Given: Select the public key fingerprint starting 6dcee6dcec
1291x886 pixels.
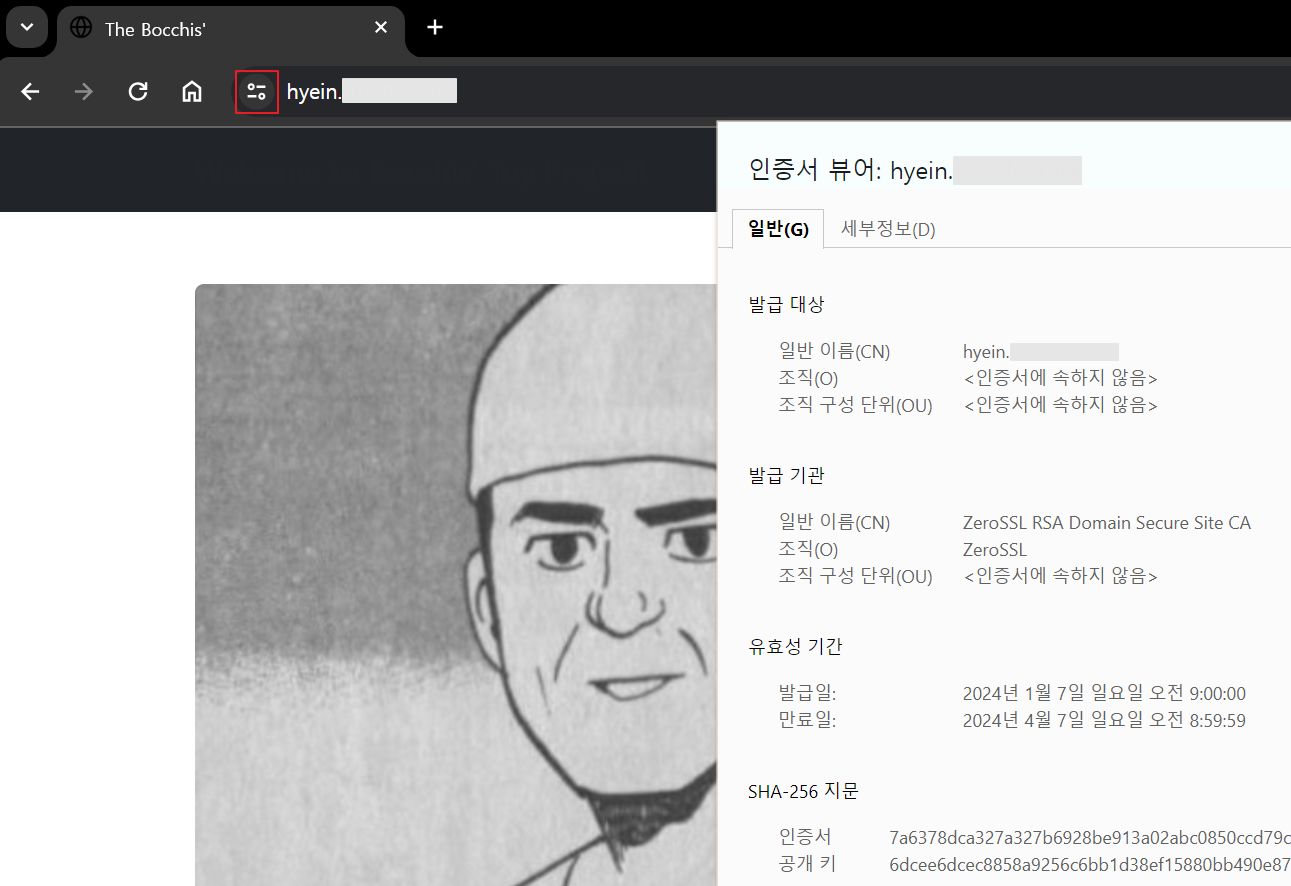Looking at the screenshot, I should (1090, 864).
